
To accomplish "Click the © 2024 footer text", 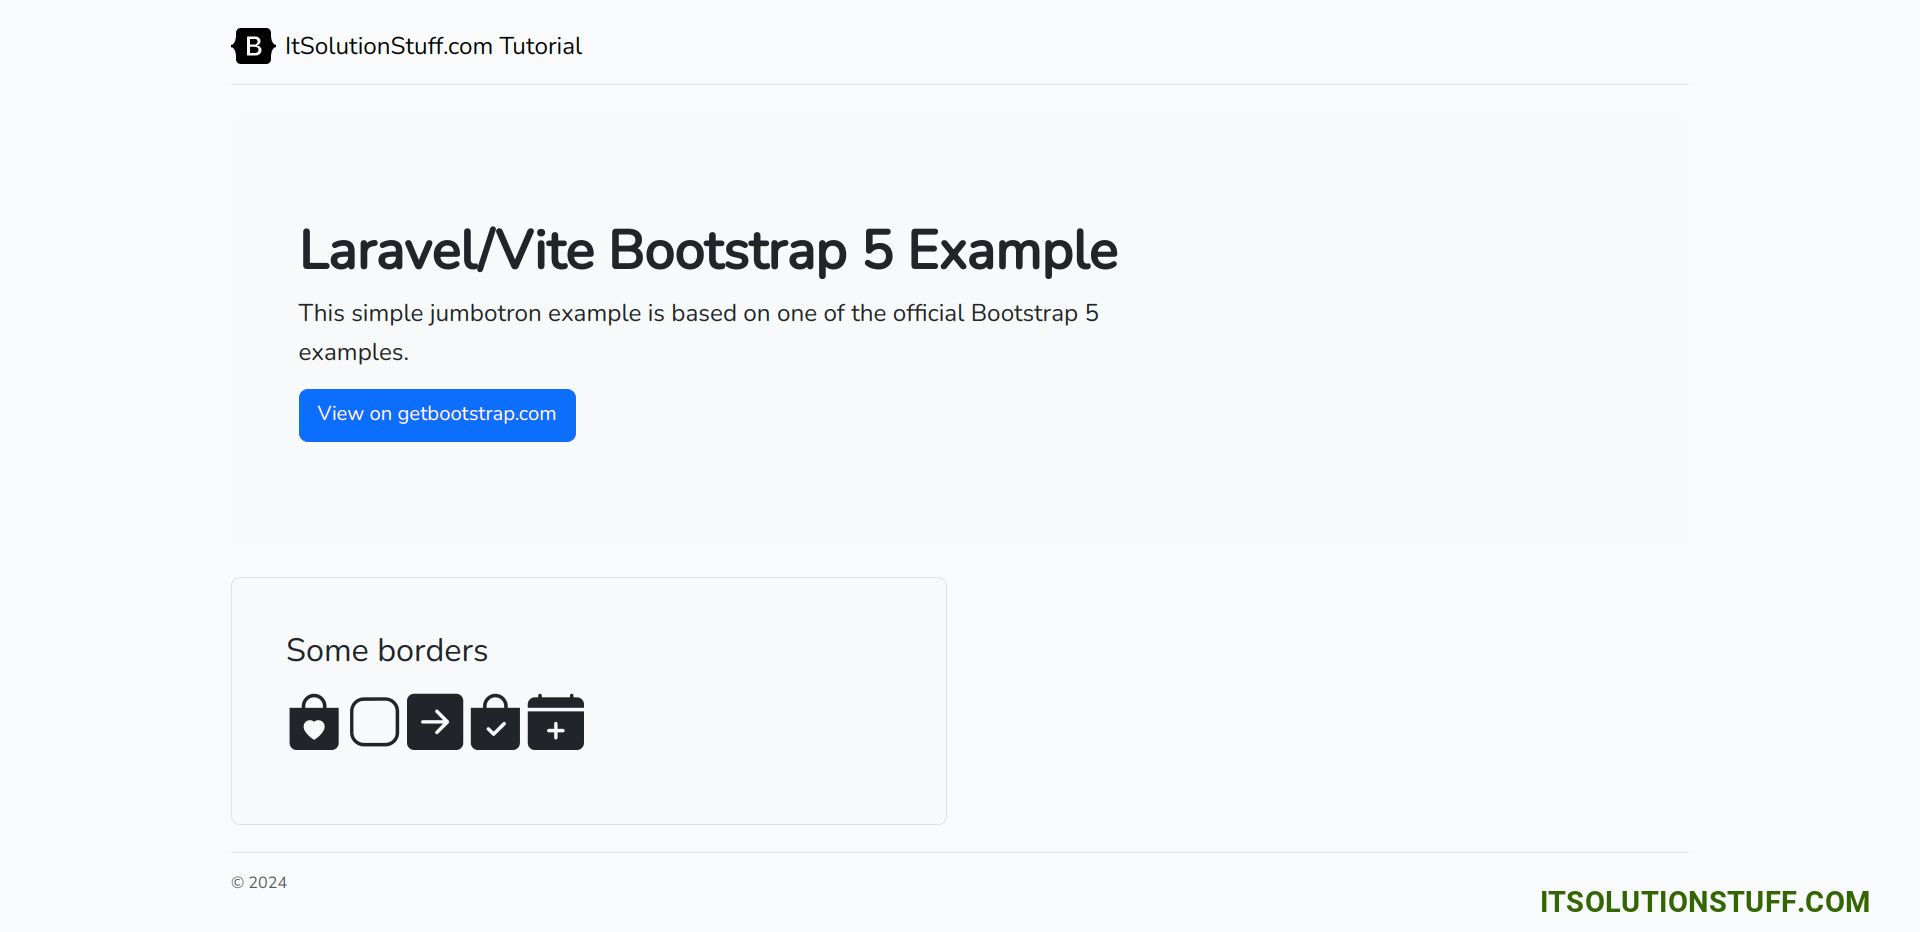I will (259, 882).
